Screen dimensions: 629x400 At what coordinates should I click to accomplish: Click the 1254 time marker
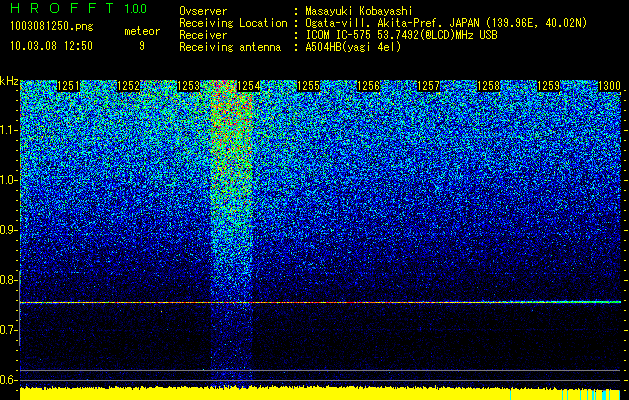tap(249, 86)
